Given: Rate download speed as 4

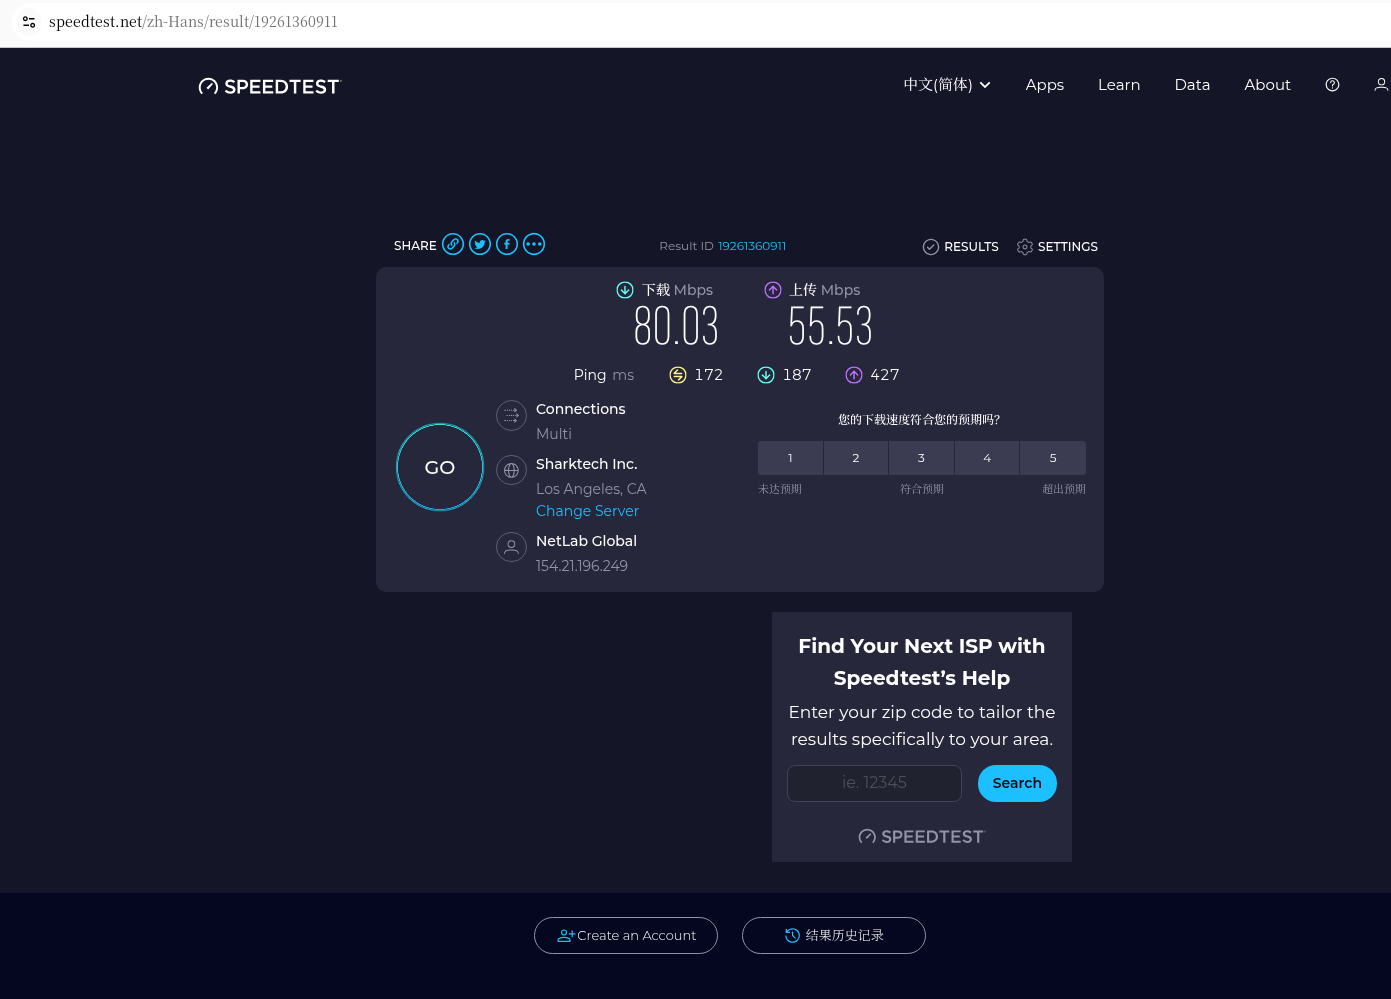Looking at the screenshot, I should 987,458.
